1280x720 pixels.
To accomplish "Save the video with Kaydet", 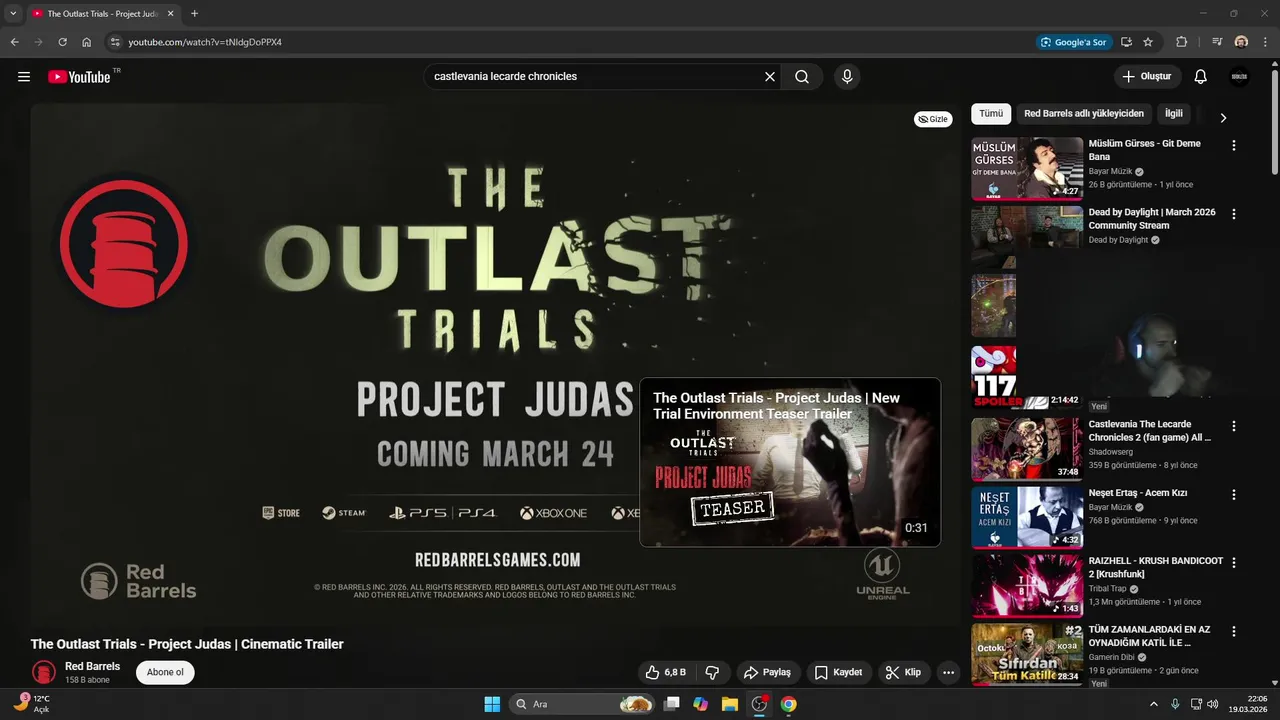I will [838, 672].
